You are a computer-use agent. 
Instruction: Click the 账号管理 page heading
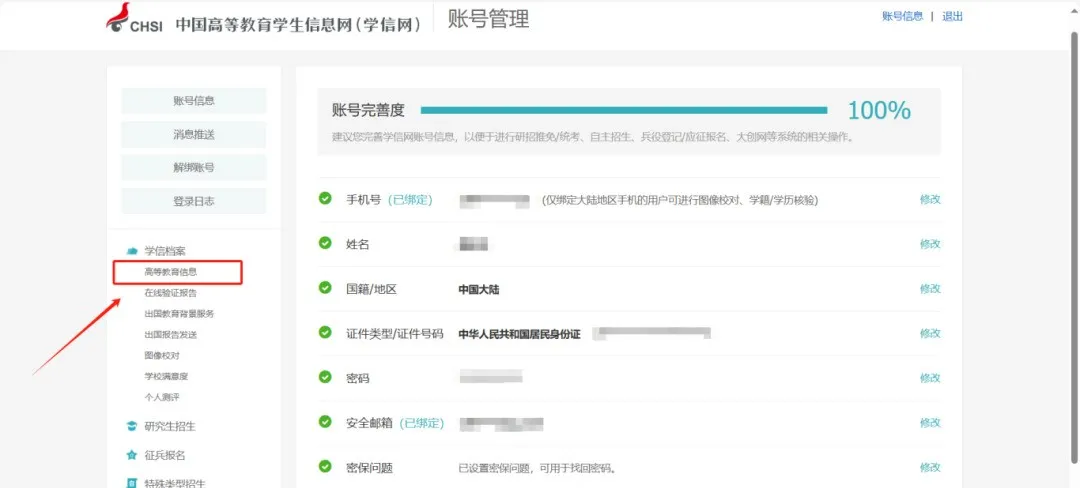[489, 19]
